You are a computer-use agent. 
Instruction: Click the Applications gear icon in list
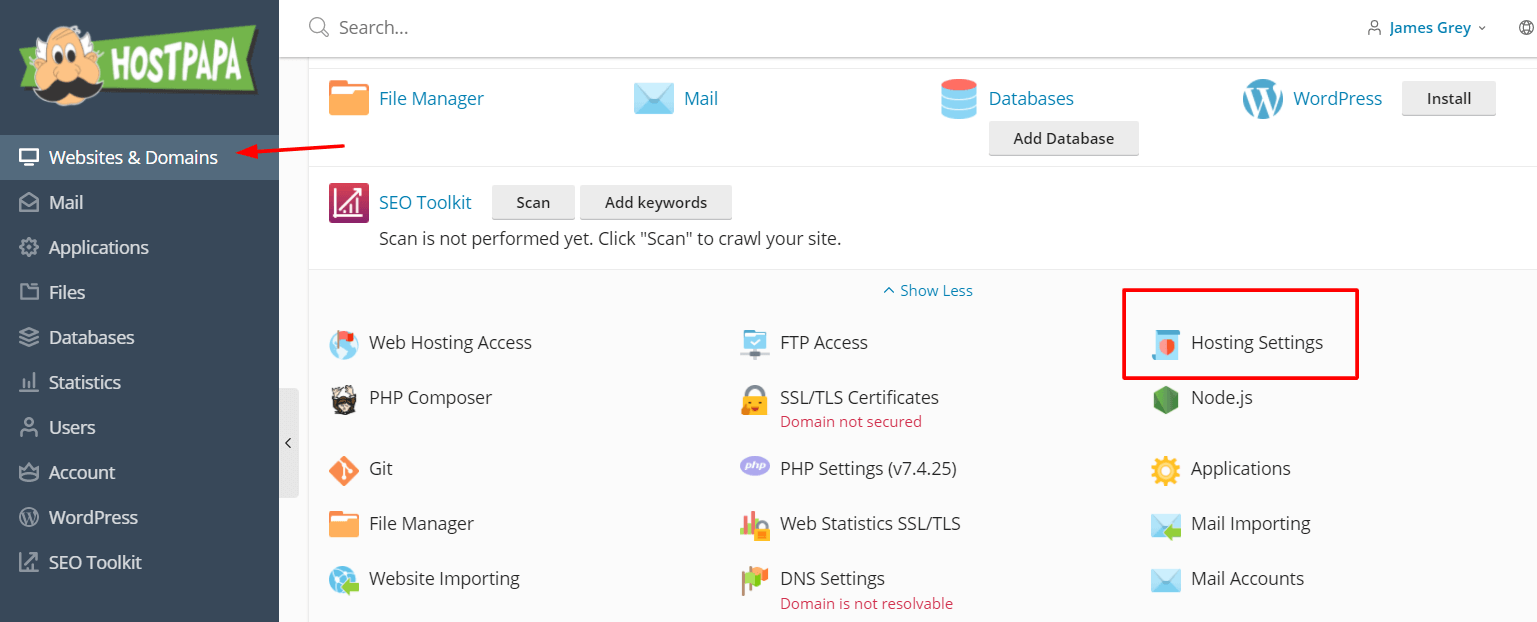click(x=1166, y=470)
